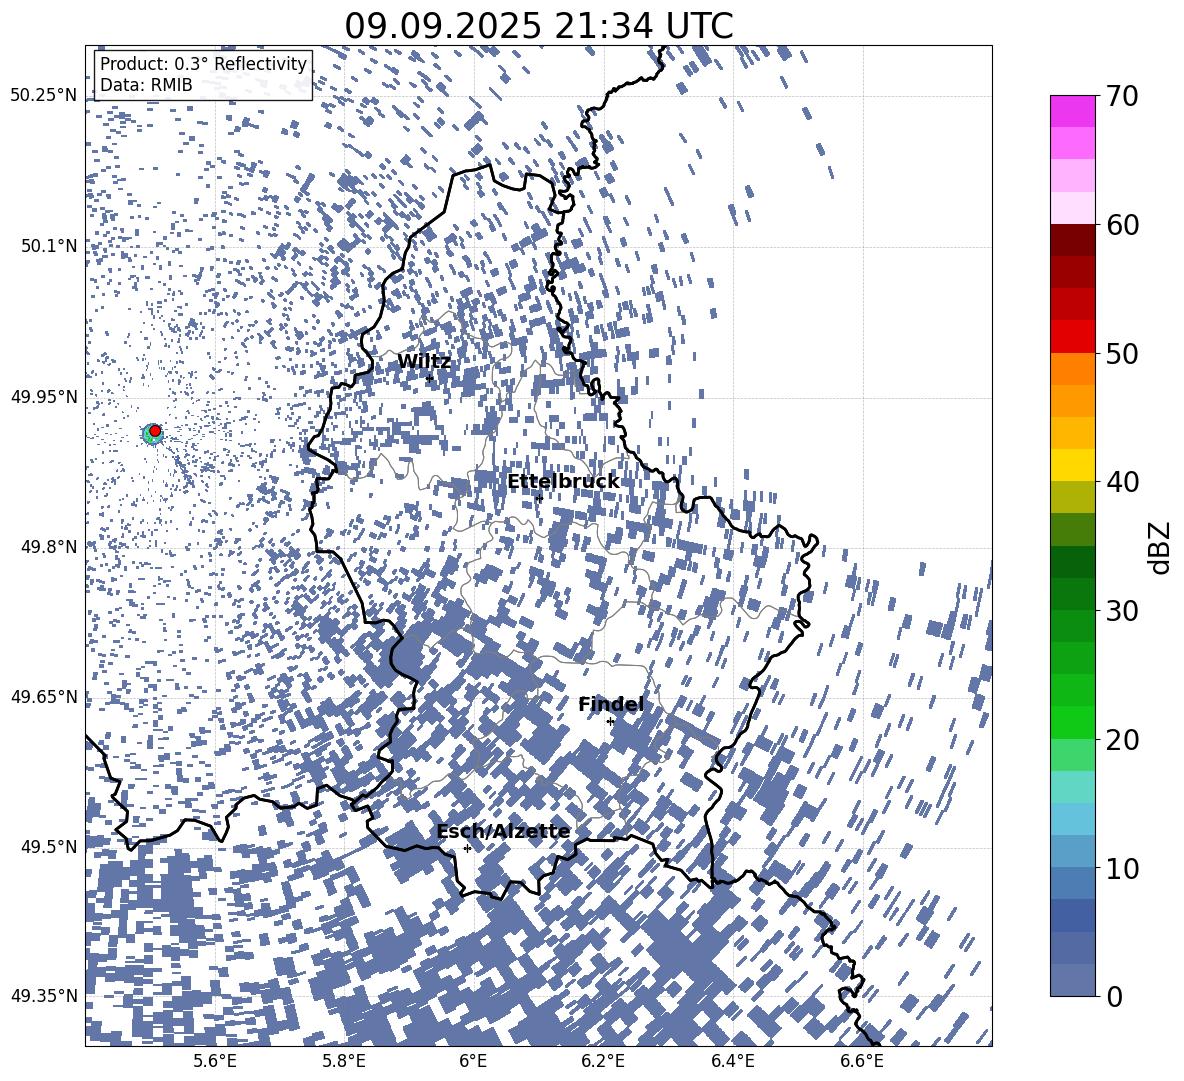Viewport: 1184px width, 1081px height.
Task: Click the Esch/Alzette cross marker
Action: coord(467,848)
